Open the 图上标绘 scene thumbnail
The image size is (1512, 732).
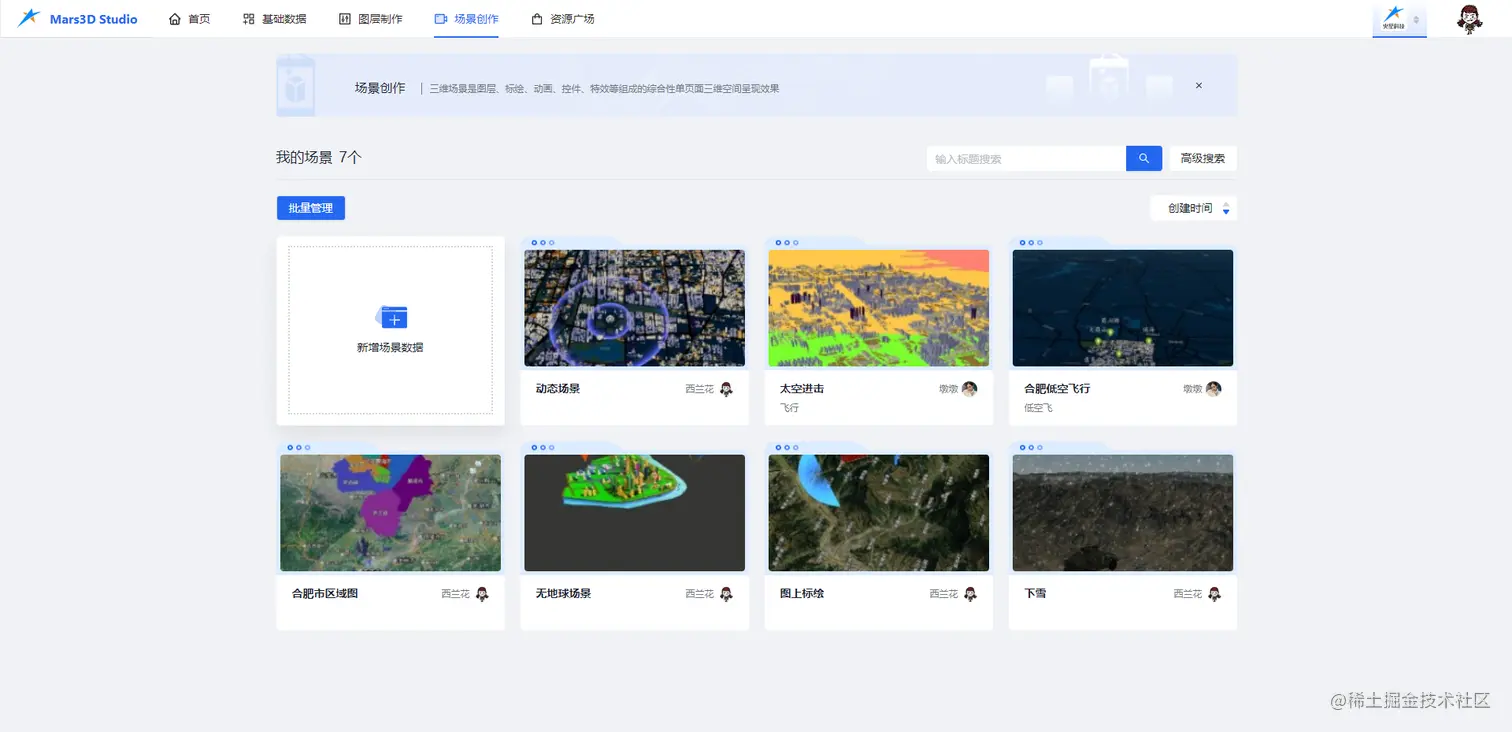pos(879,513)
